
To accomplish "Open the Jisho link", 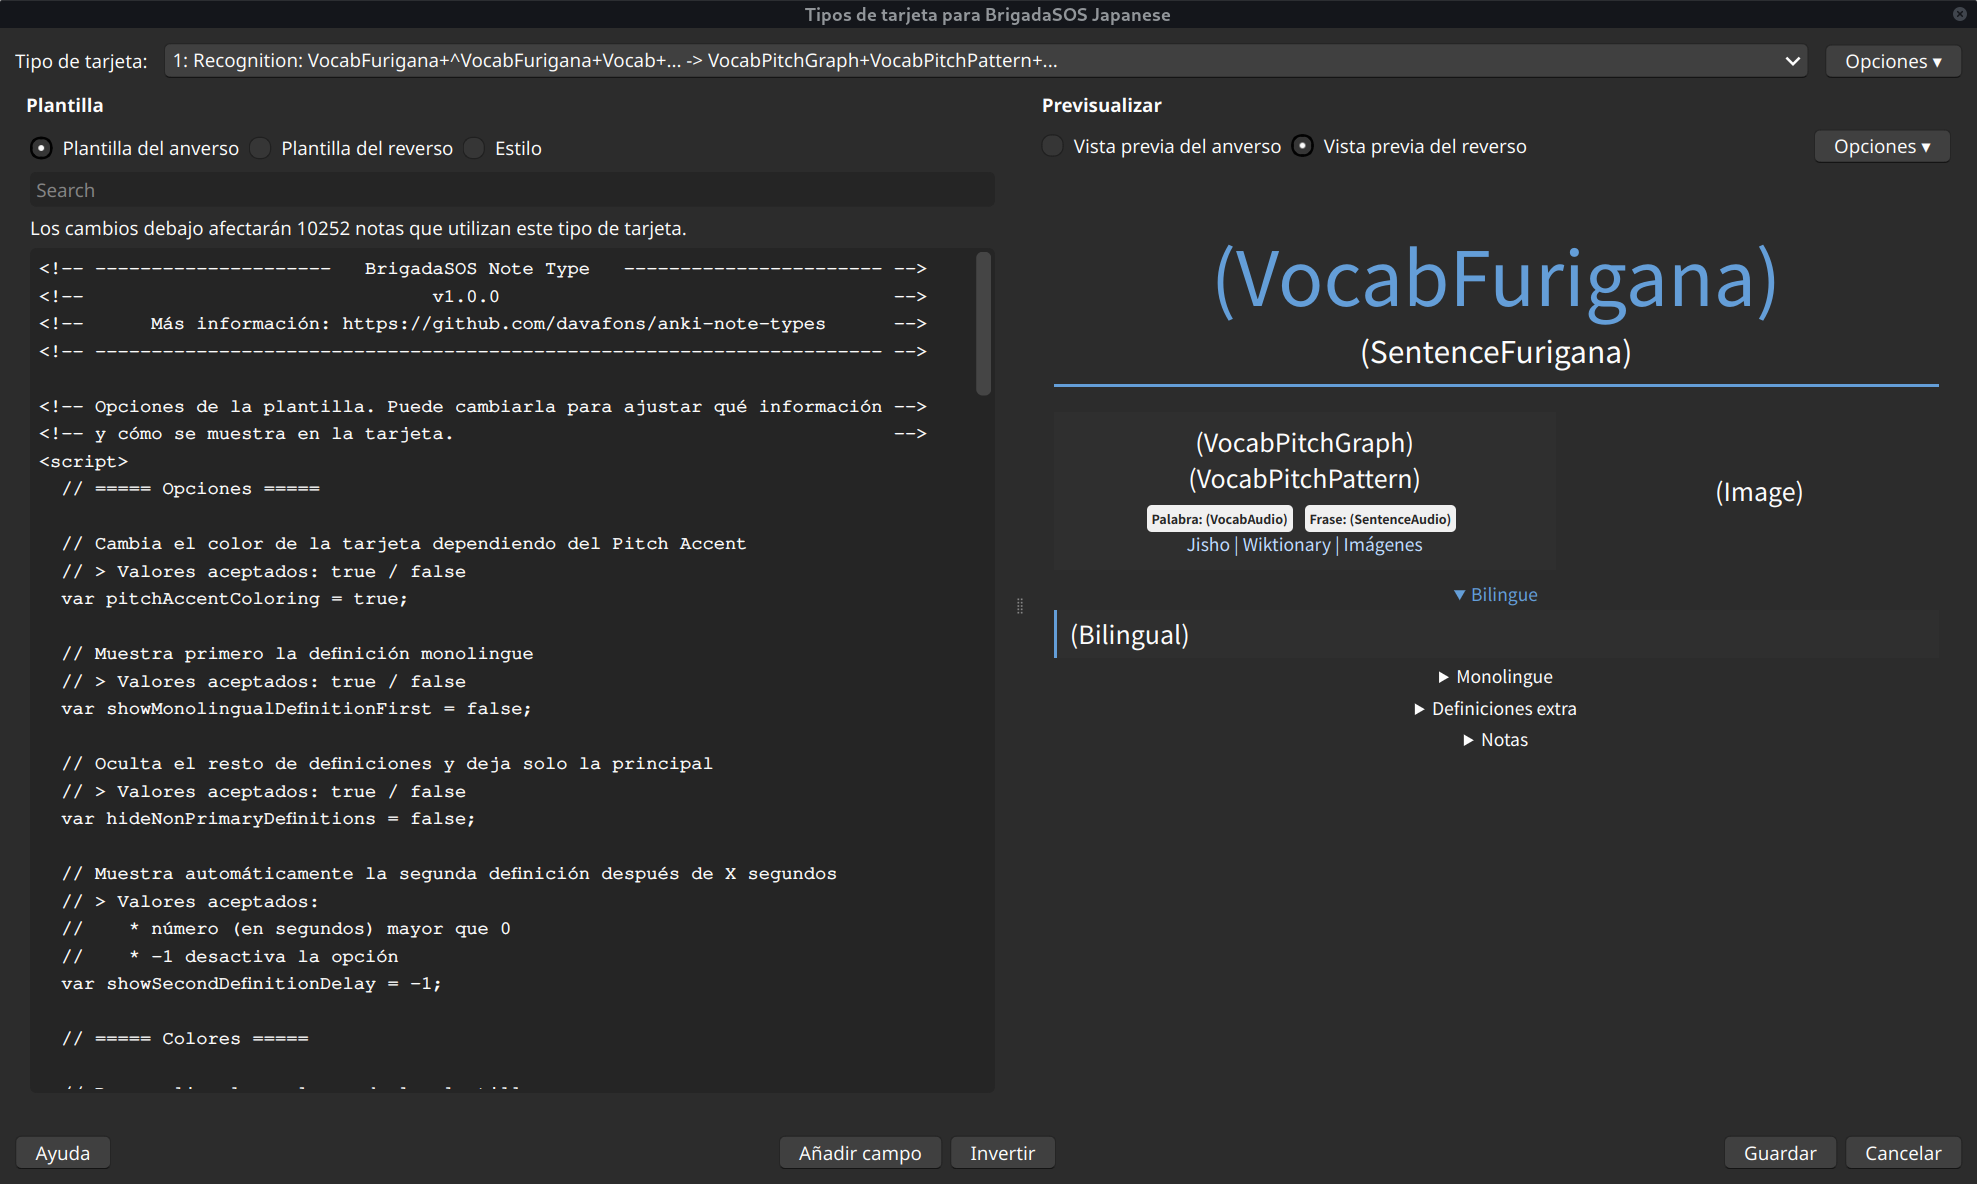I will point(1208,545).
